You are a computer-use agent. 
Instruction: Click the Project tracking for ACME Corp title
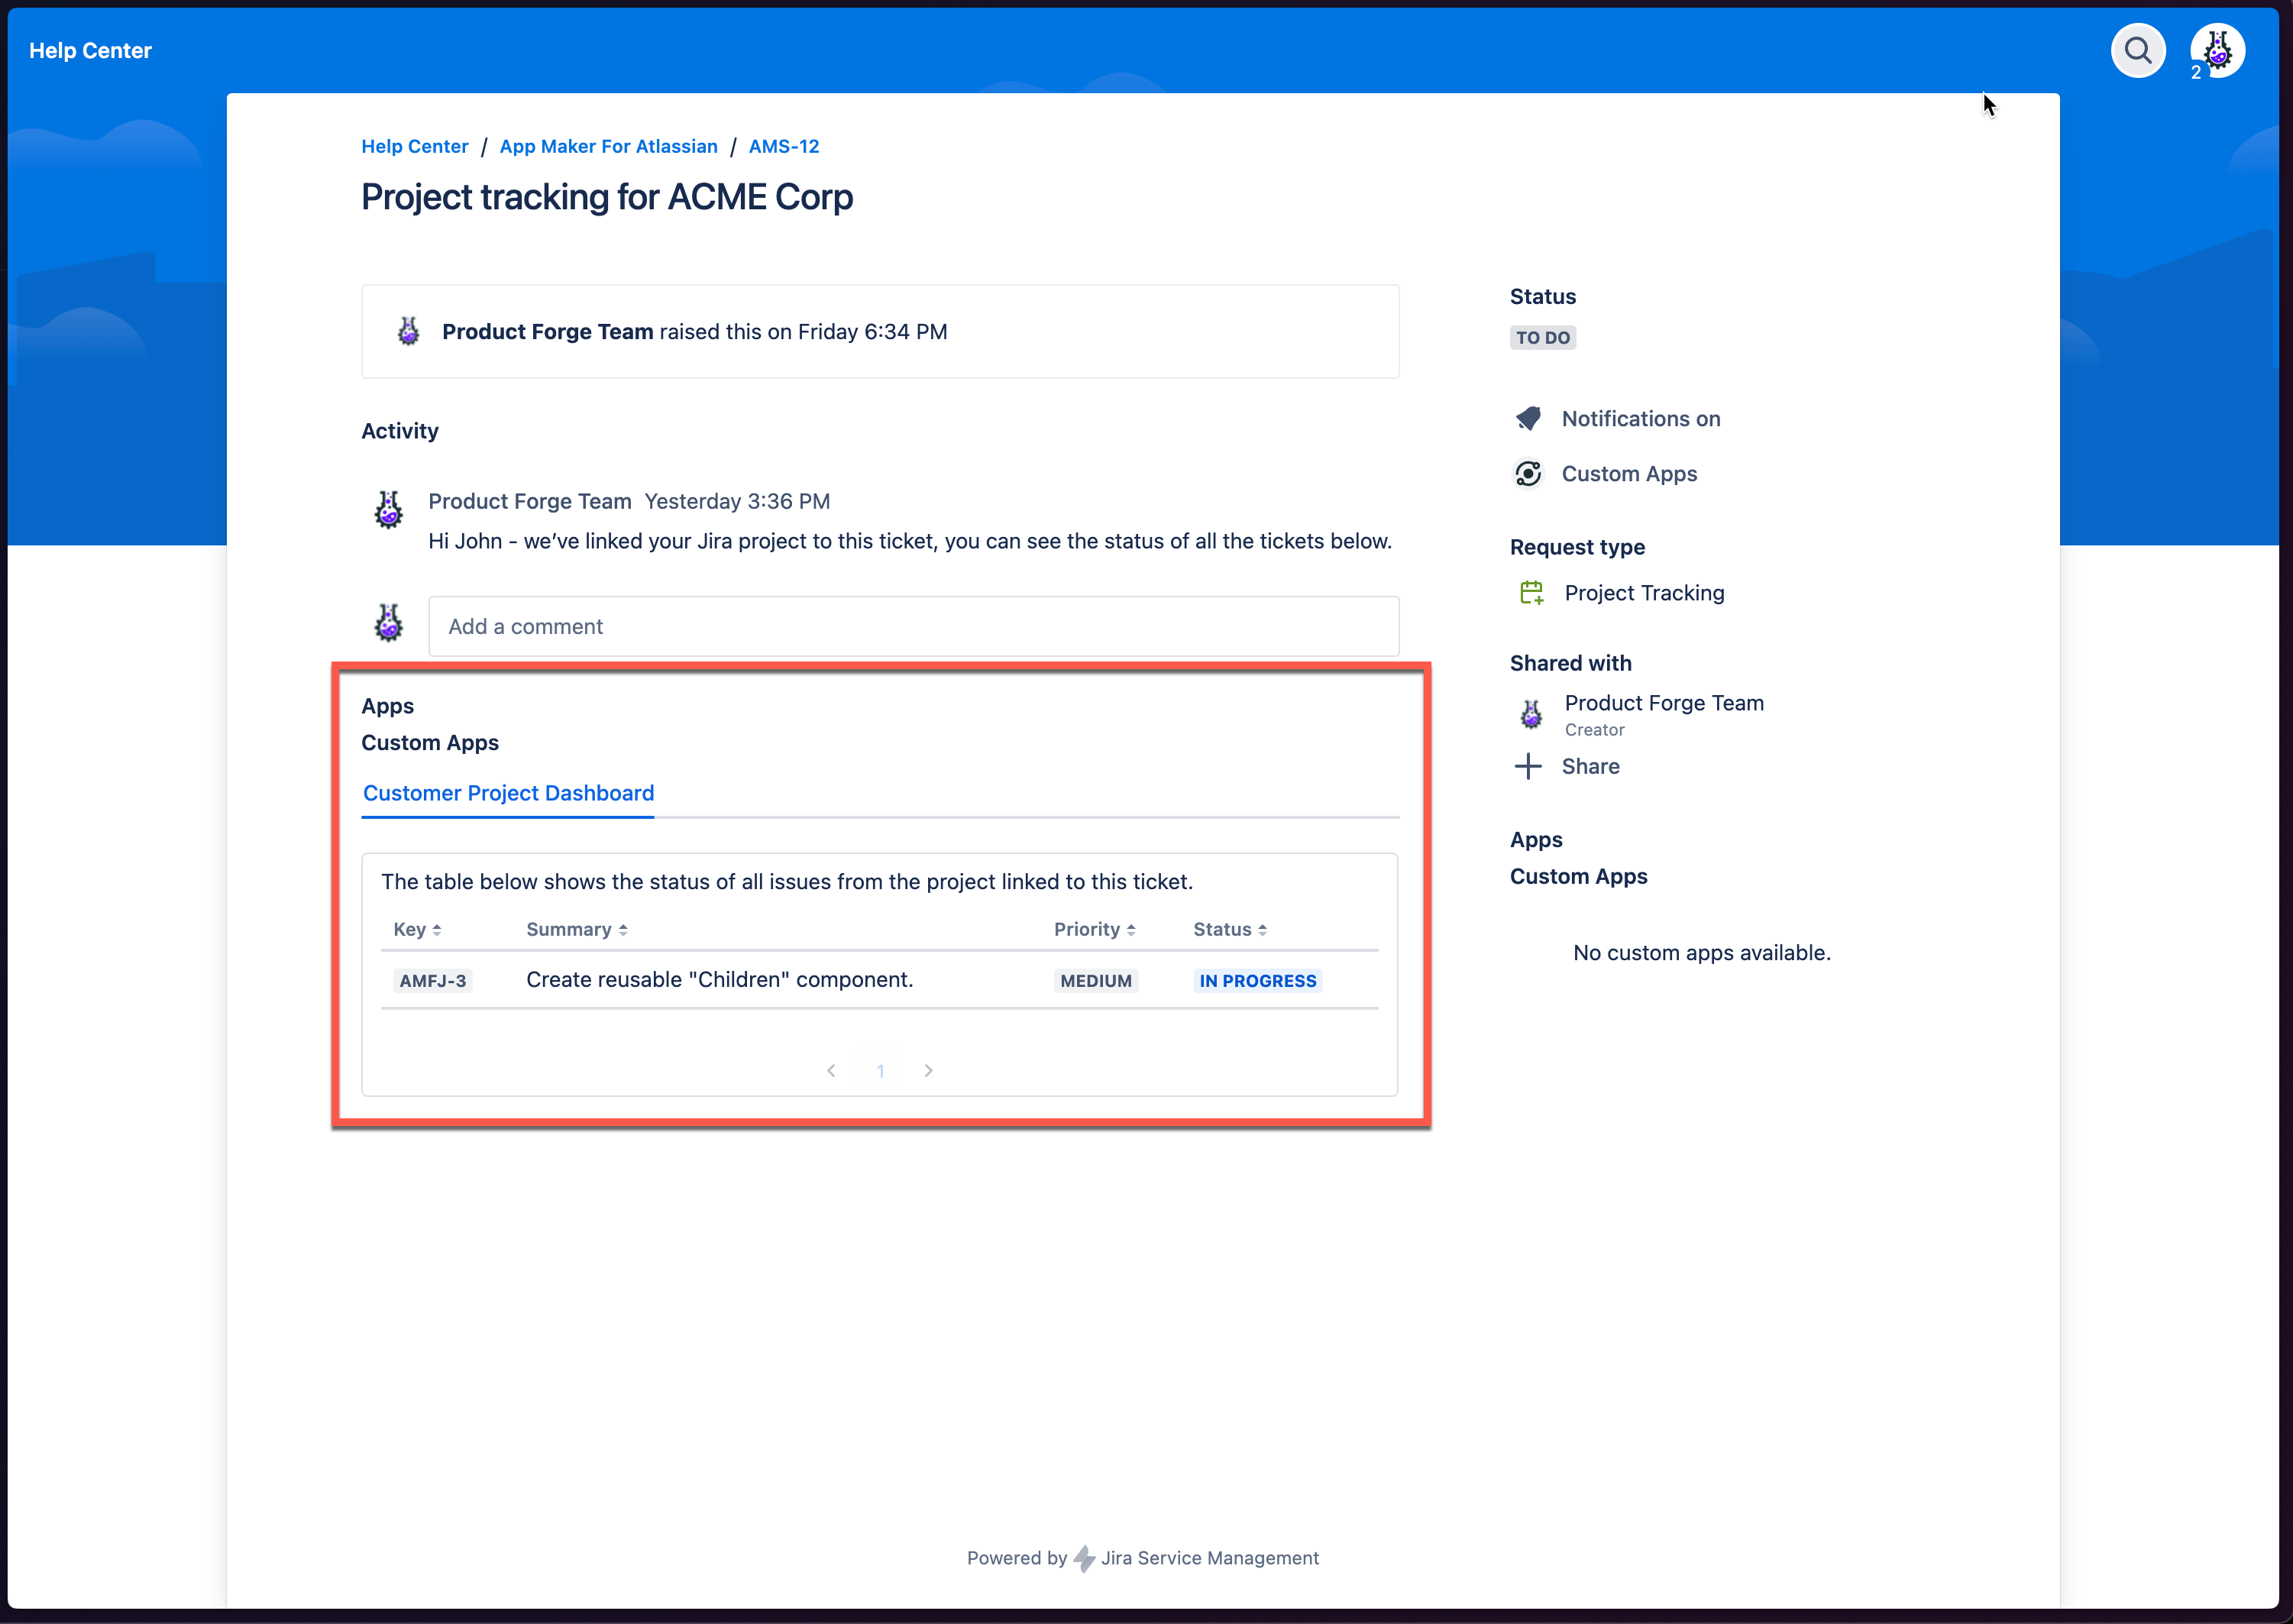coord(606,197)
